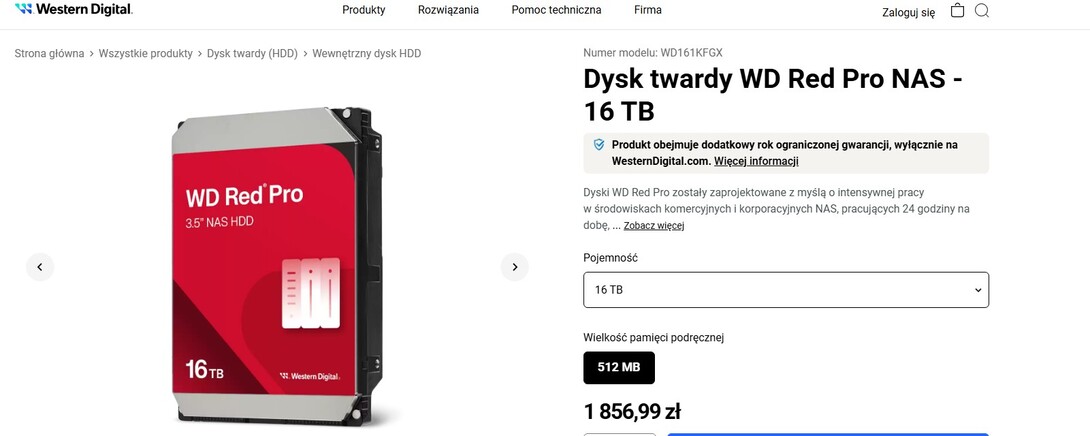Screen dimensions: 1090x436
Task: Expand description via Zobacz więcej
Action: tap(654, 226)
